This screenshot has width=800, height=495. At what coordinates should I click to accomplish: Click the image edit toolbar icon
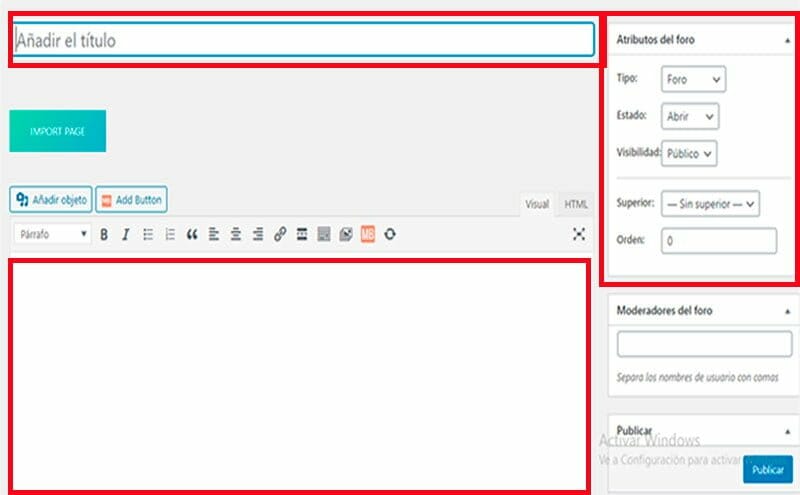coord(346,234)
